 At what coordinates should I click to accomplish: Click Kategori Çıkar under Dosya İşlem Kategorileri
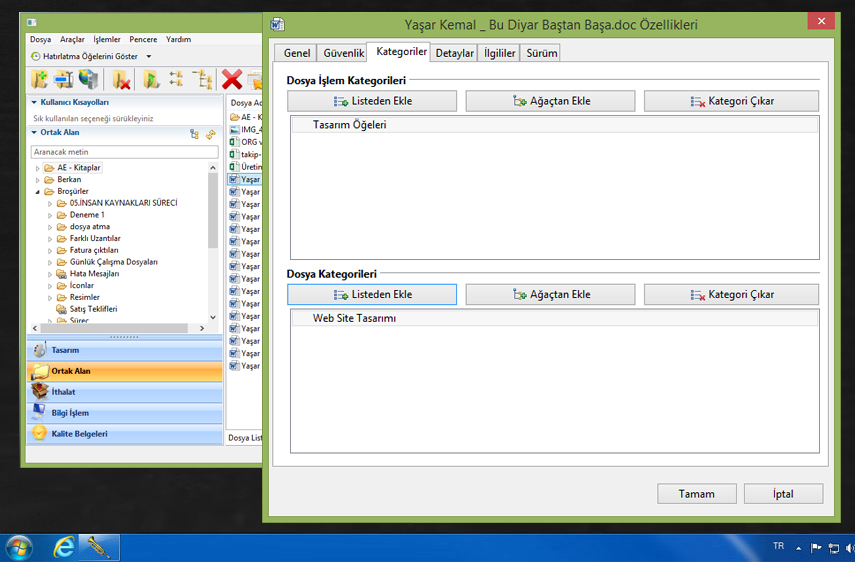731,101
